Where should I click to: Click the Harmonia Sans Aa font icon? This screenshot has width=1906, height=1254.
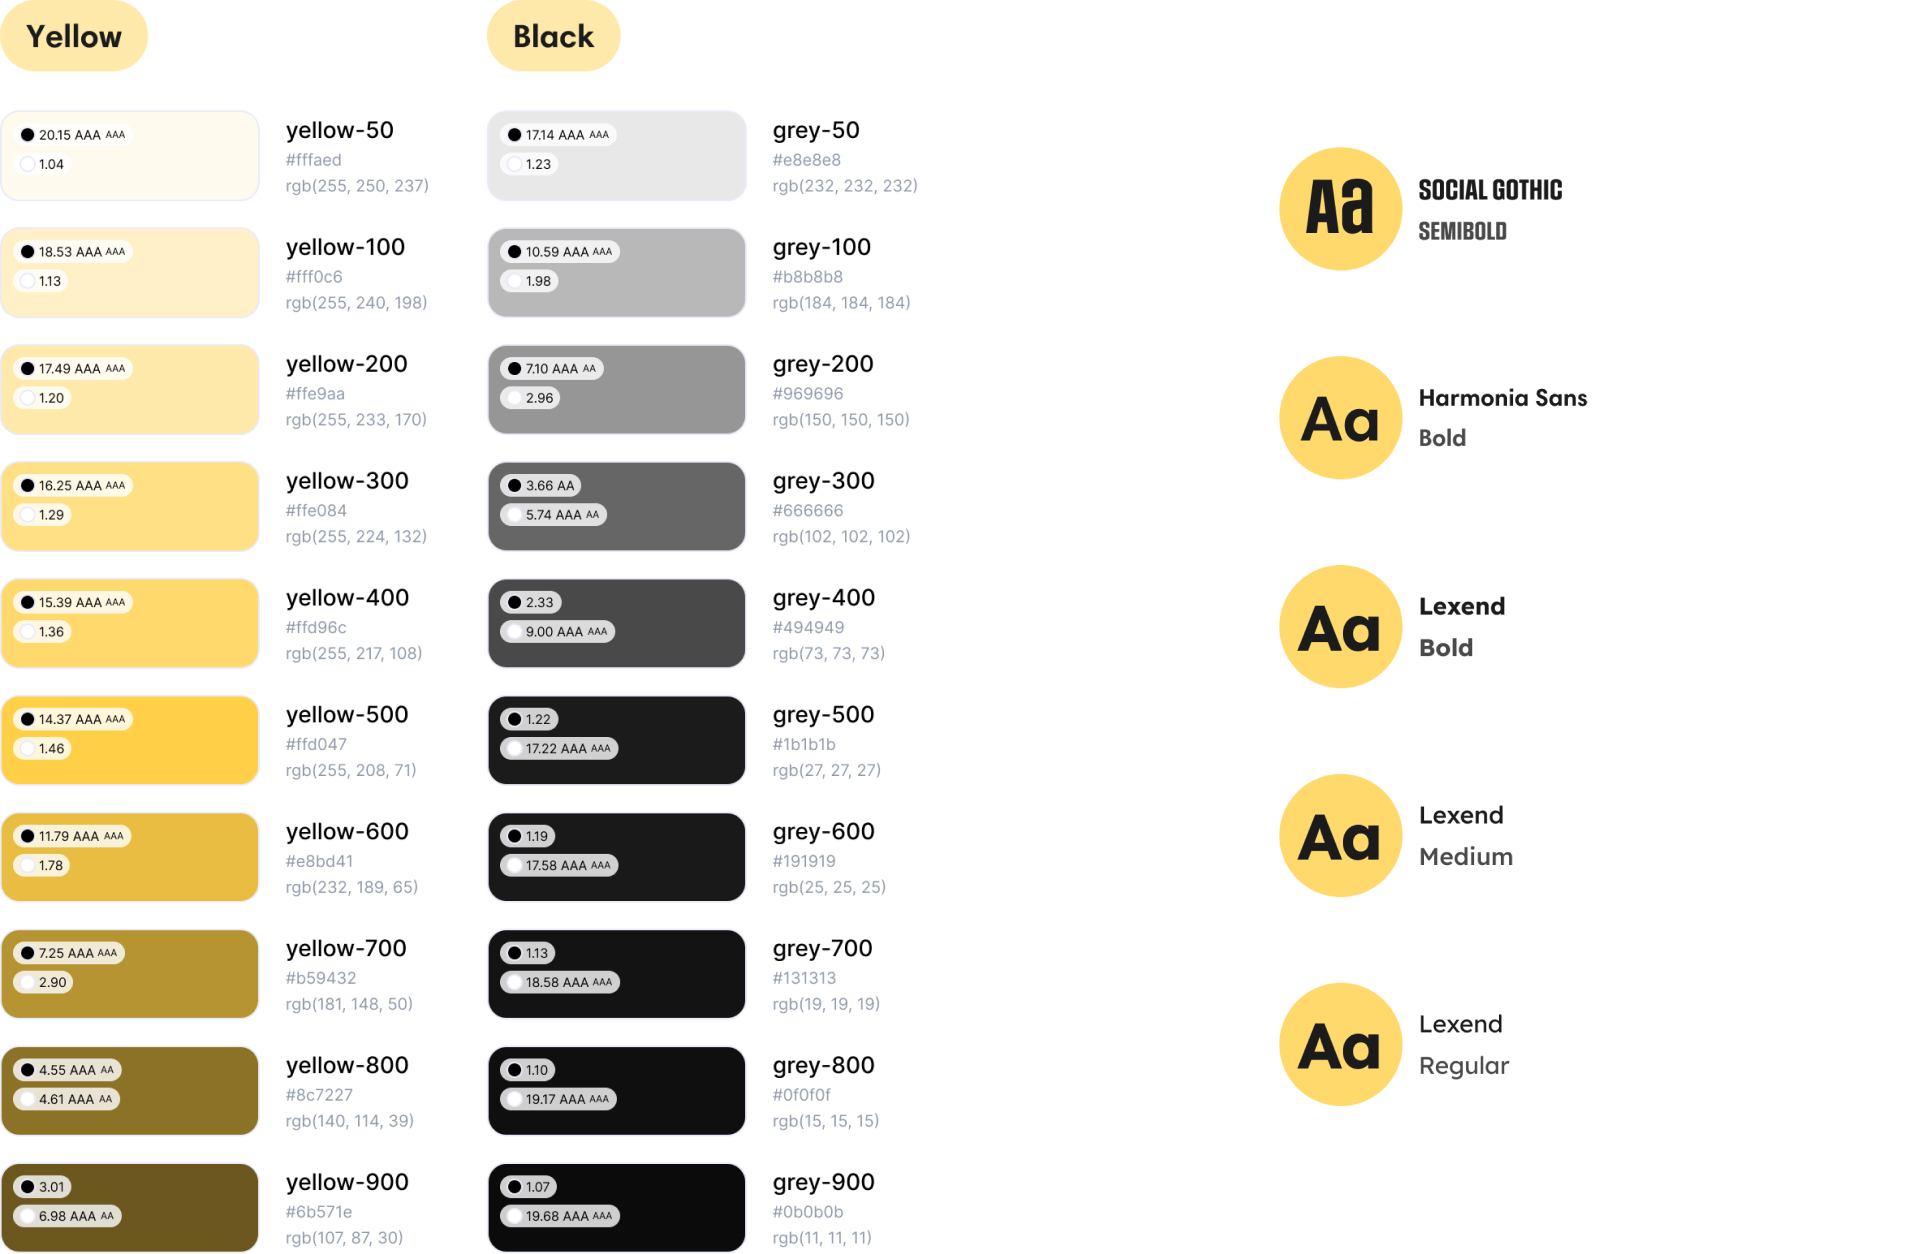pos(1340,418)
